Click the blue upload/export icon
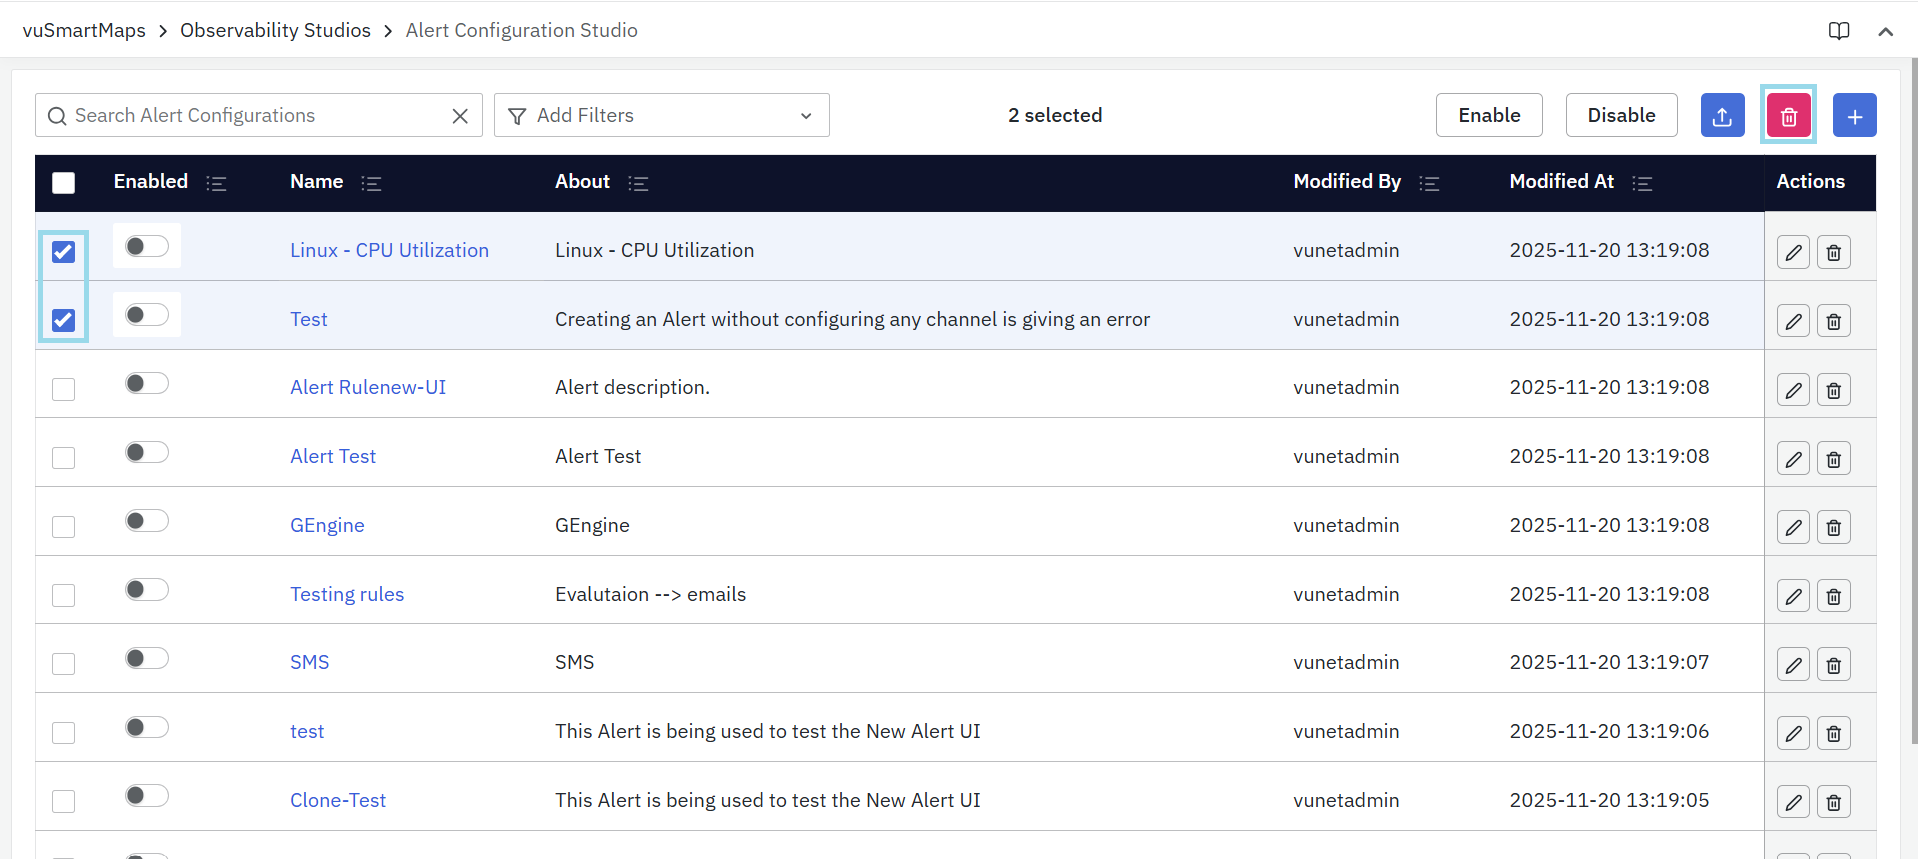Viewport: 1918px width, 859px height. [x=1722, y=116]
